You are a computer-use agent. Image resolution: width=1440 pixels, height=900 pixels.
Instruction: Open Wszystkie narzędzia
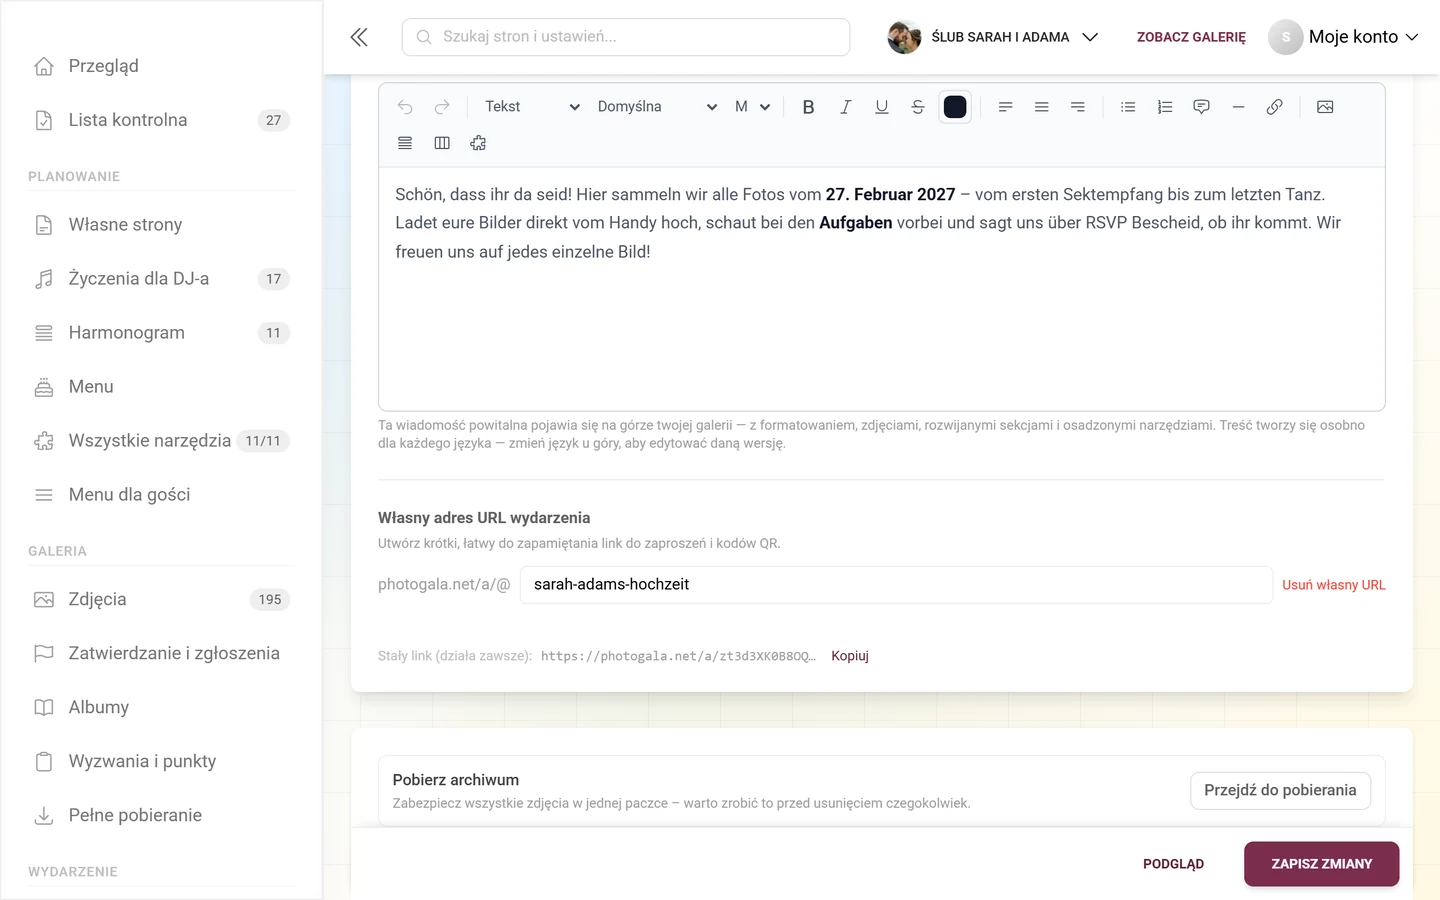pyautogui.click(x=161, y=441)
